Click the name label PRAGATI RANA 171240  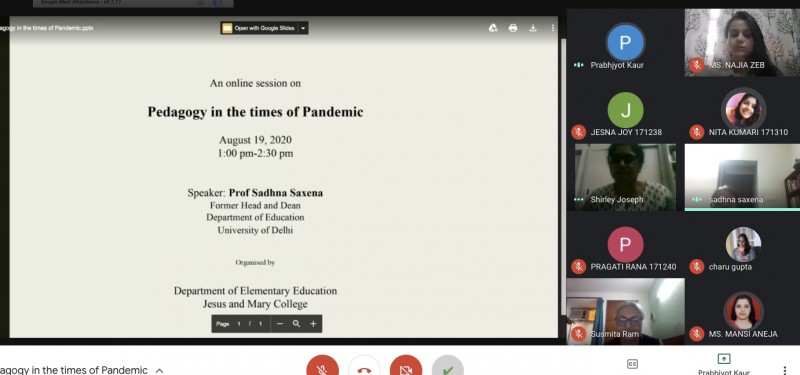(x=633, y=266)
